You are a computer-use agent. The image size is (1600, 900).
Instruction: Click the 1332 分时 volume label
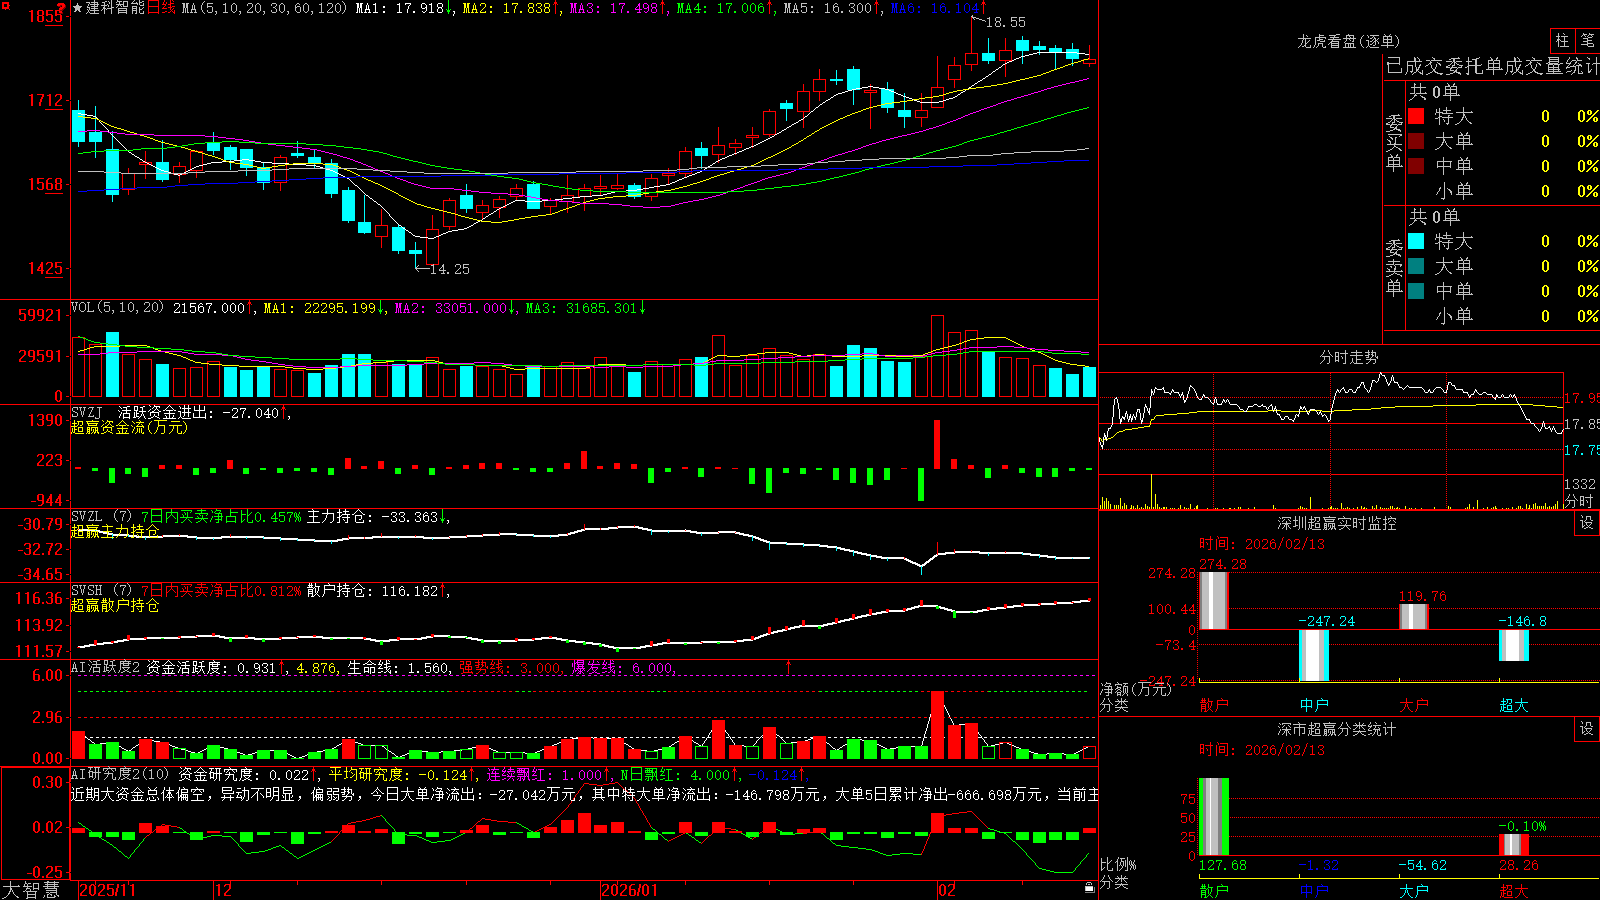pos(1580,492)
